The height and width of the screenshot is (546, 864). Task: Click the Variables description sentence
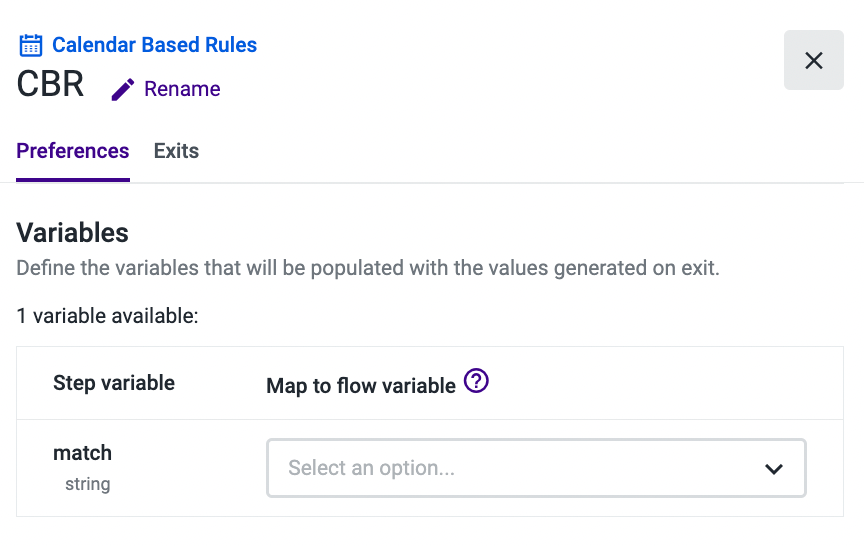(368, 268)
